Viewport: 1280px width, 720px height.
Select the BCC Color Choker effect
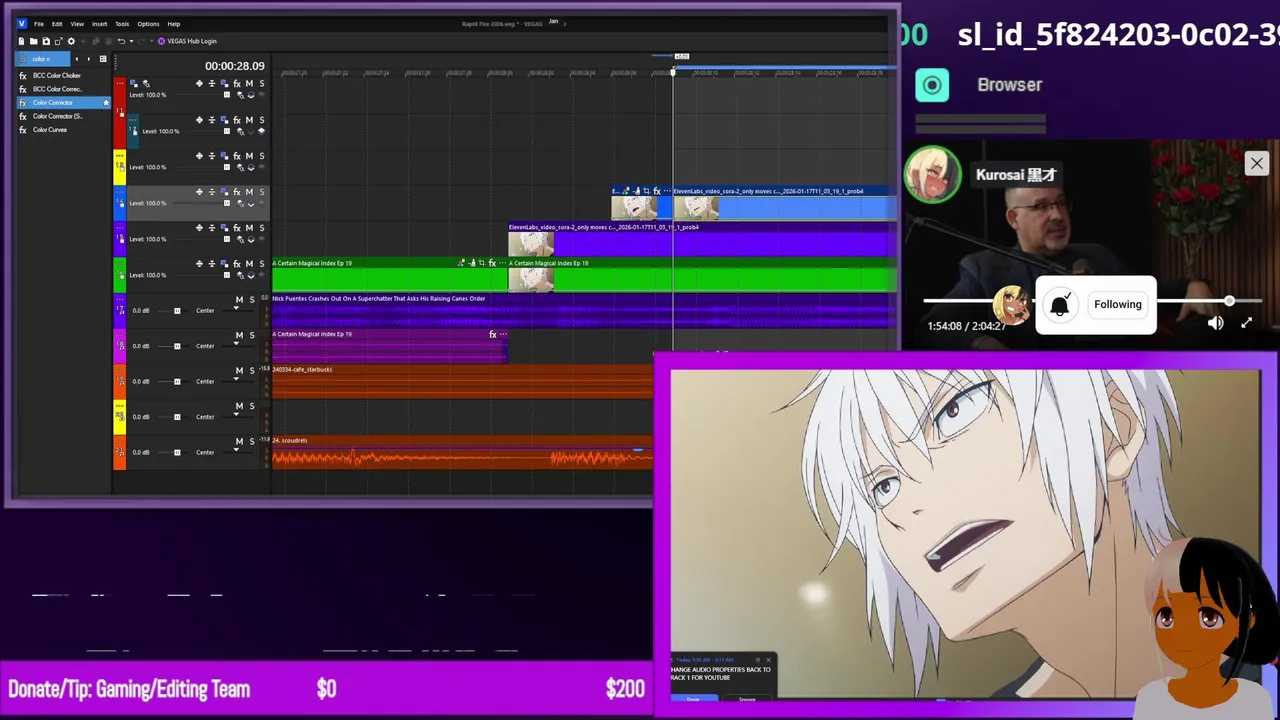(x=56, y=75)
